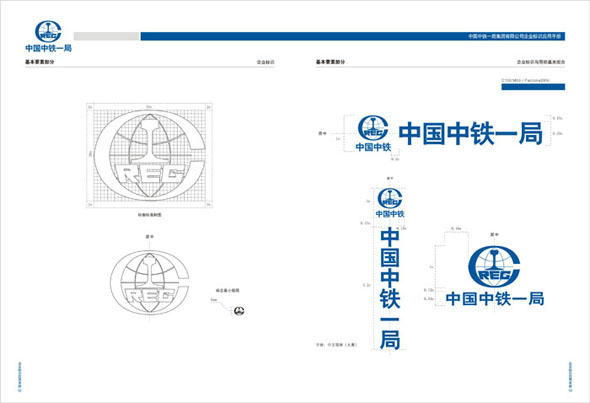Image resolution: width=590 pixels, height=403 pixels.
Task: Click the right page 基本要素部分 heading
Action: [330, 62]
